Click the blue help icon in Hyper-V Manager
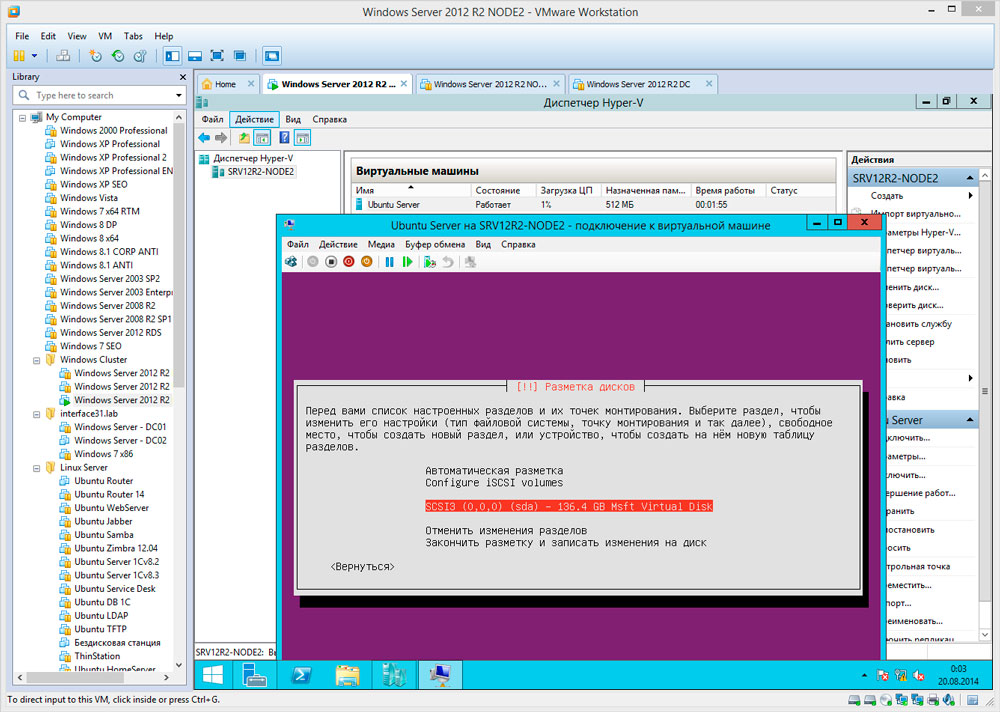The width and height of the screenshot is (1000, 712). [x=284, y=138]
